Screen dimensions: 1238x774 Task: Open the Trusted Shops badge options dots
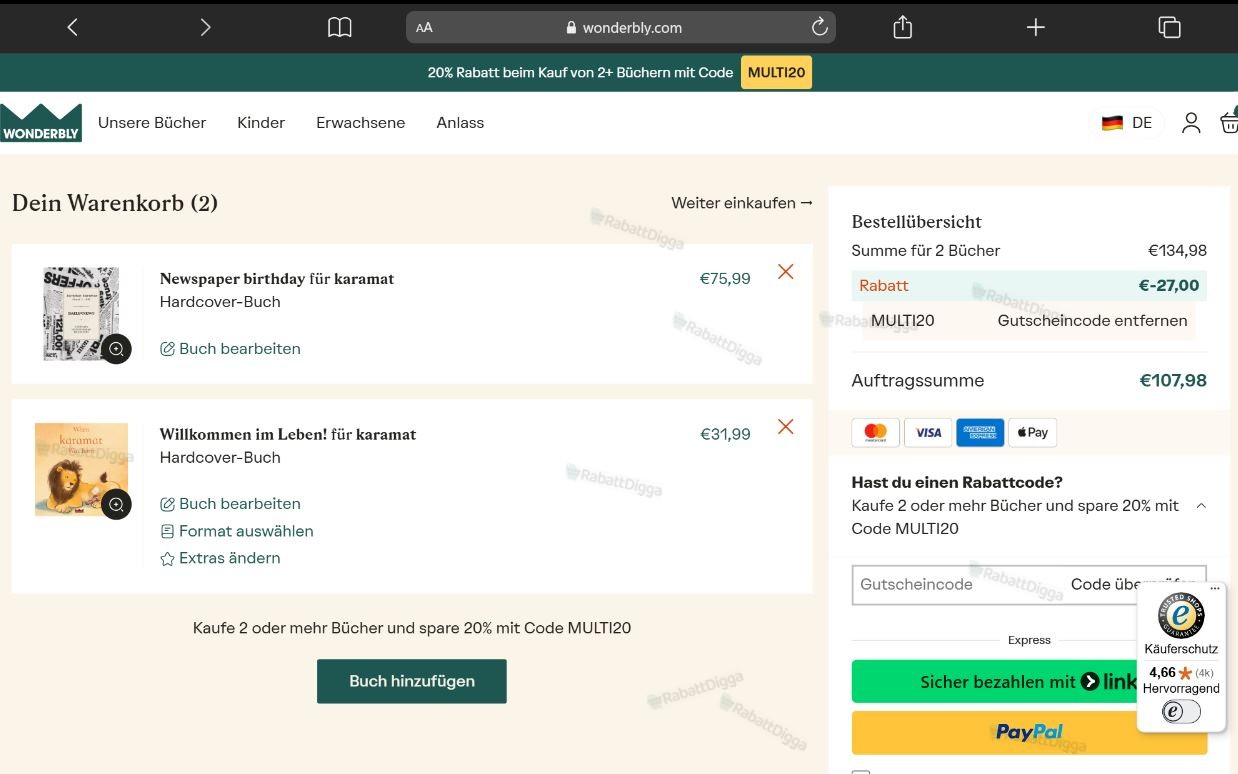(1215, 588)
